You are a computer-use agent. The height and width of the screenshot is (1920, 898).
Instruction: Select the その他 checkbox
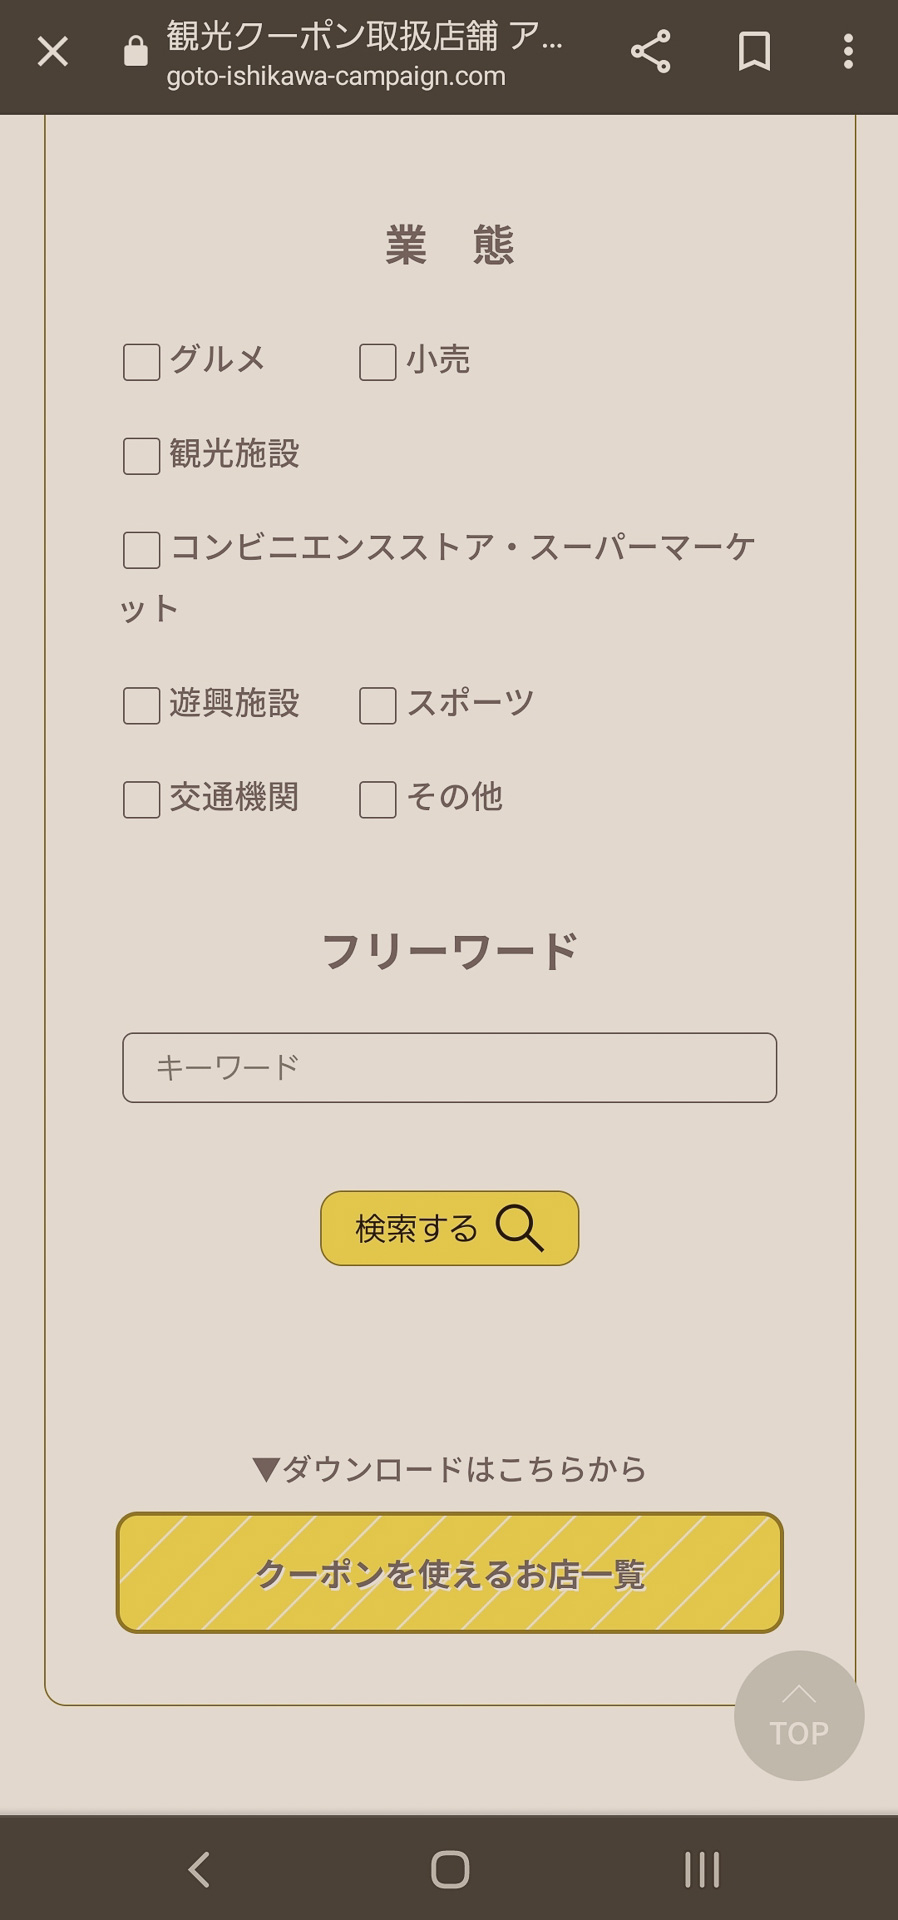378,800
